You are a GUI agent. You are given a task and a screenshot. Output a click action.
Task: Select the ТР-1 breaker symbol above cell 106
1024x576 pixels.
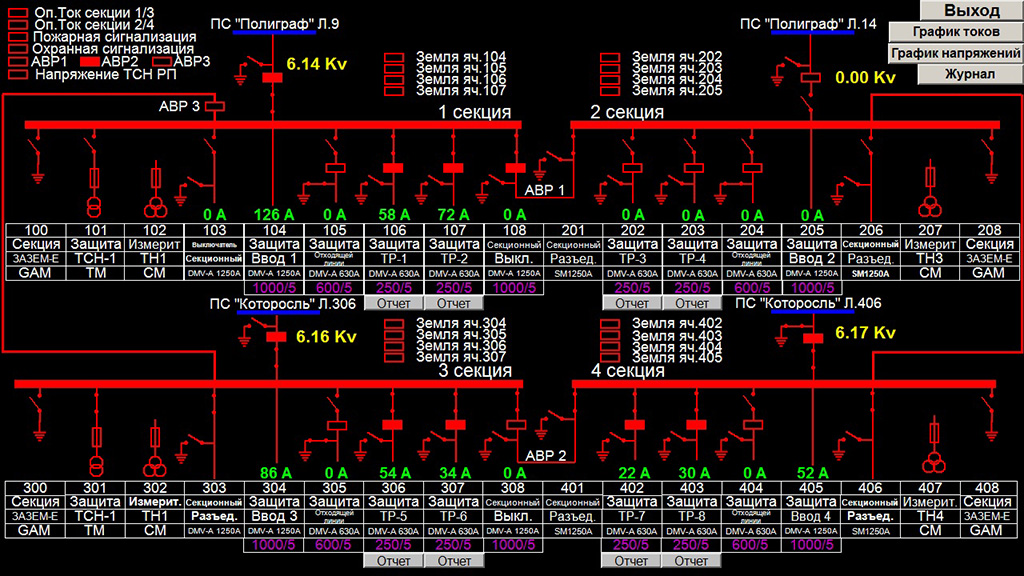(x=393, y=168)
